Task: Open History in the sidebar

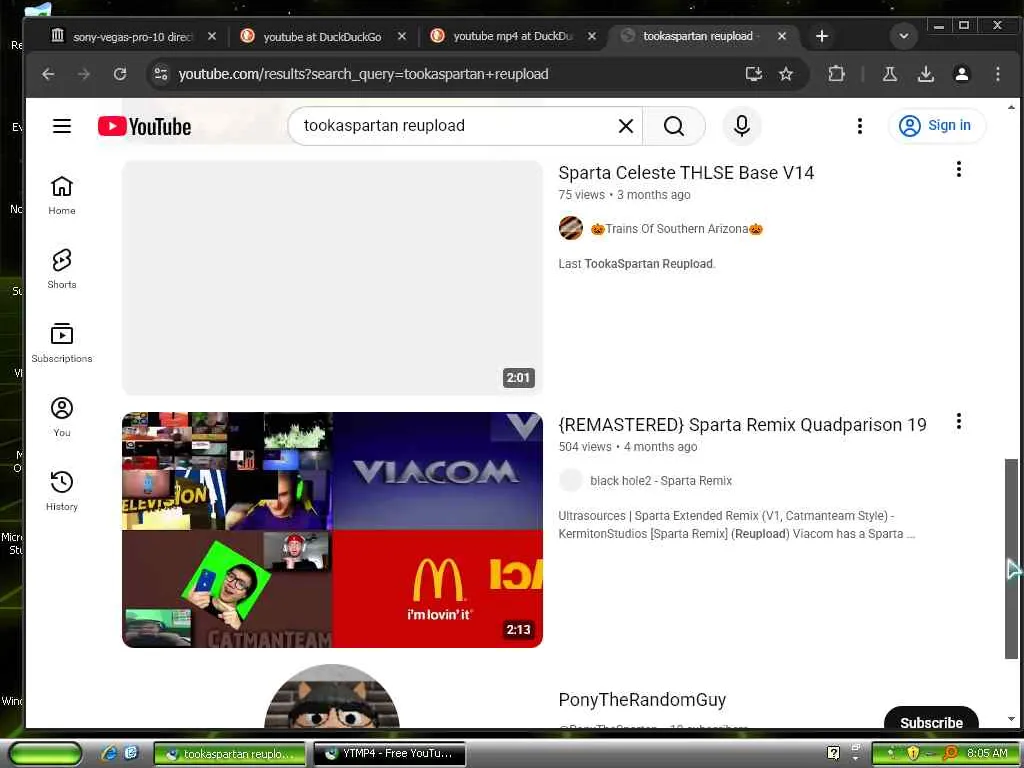Action: pos(62,490)
